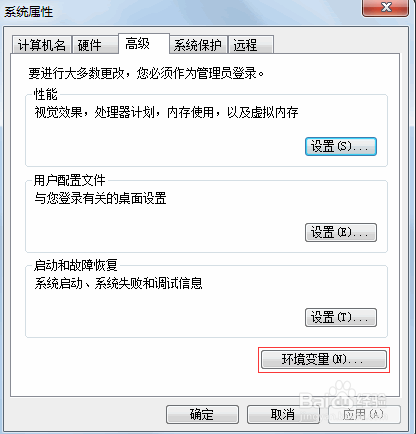416x434 pixels.
Task: Click the 系统启动、系统失败和调试信息 description text
Action: click(x=118, y=283)
